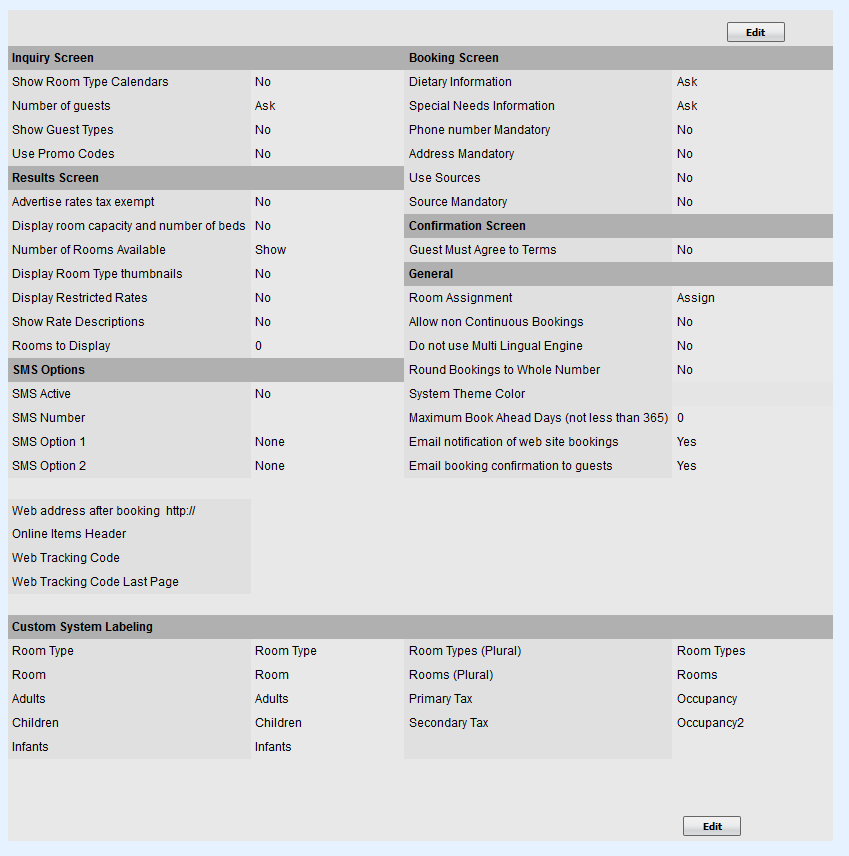Screen dimensions: 849x856
Task: Click the Rooms (Plural) label
Action: [451, 675]
